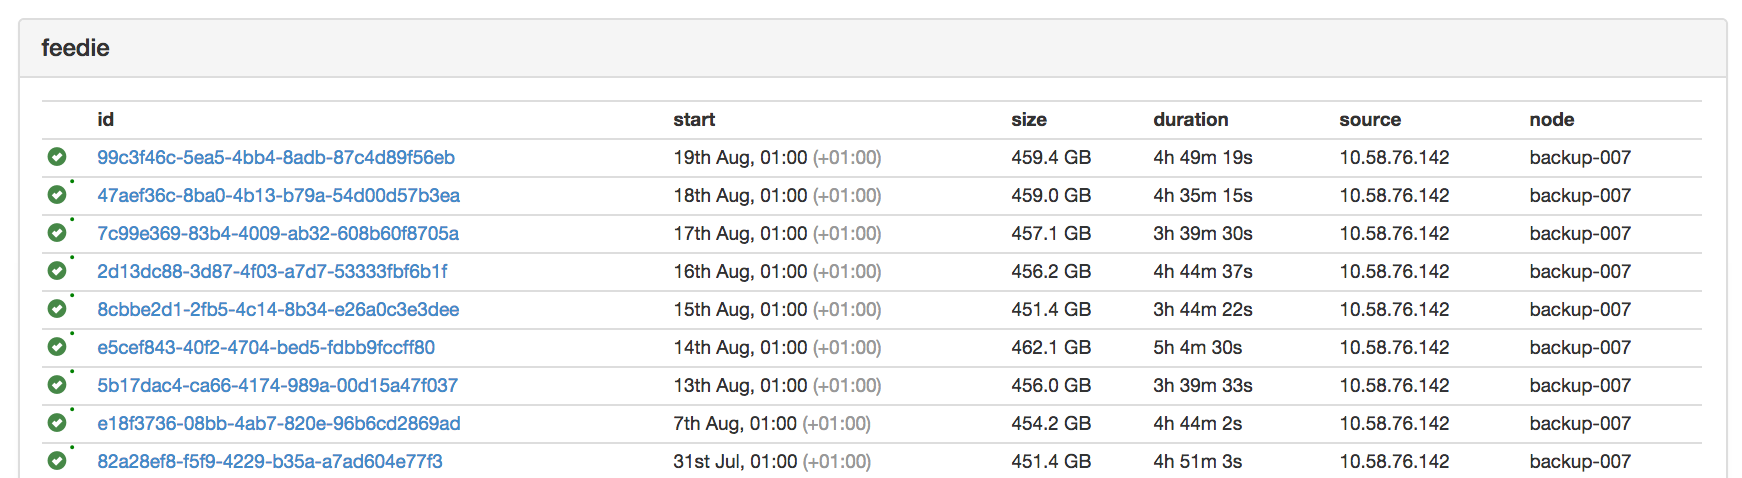
Task: Click green check icon beside 5b17dac4 backup
Action: 57,385
